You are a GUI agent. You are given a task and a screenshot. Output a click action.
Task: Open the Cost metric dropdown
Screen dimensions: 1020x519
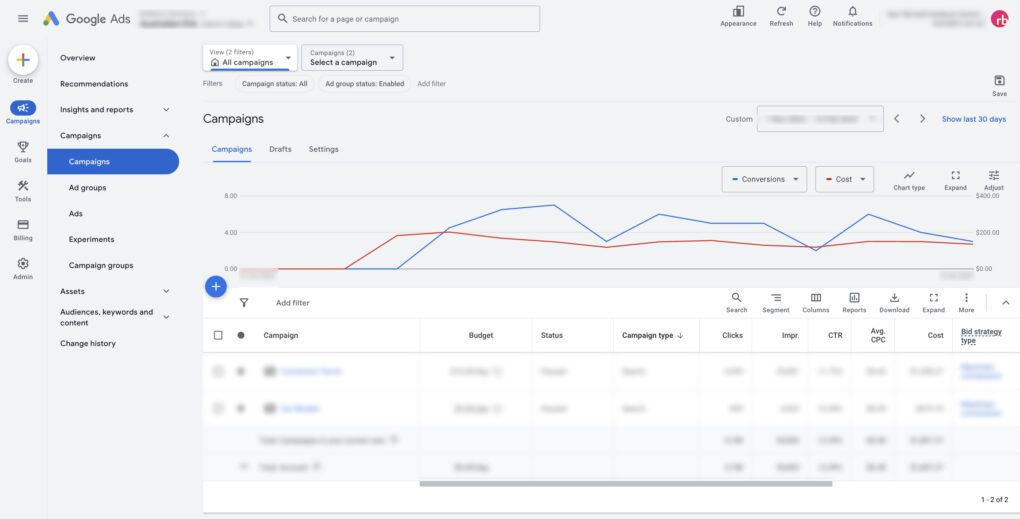tap(844, 180)
